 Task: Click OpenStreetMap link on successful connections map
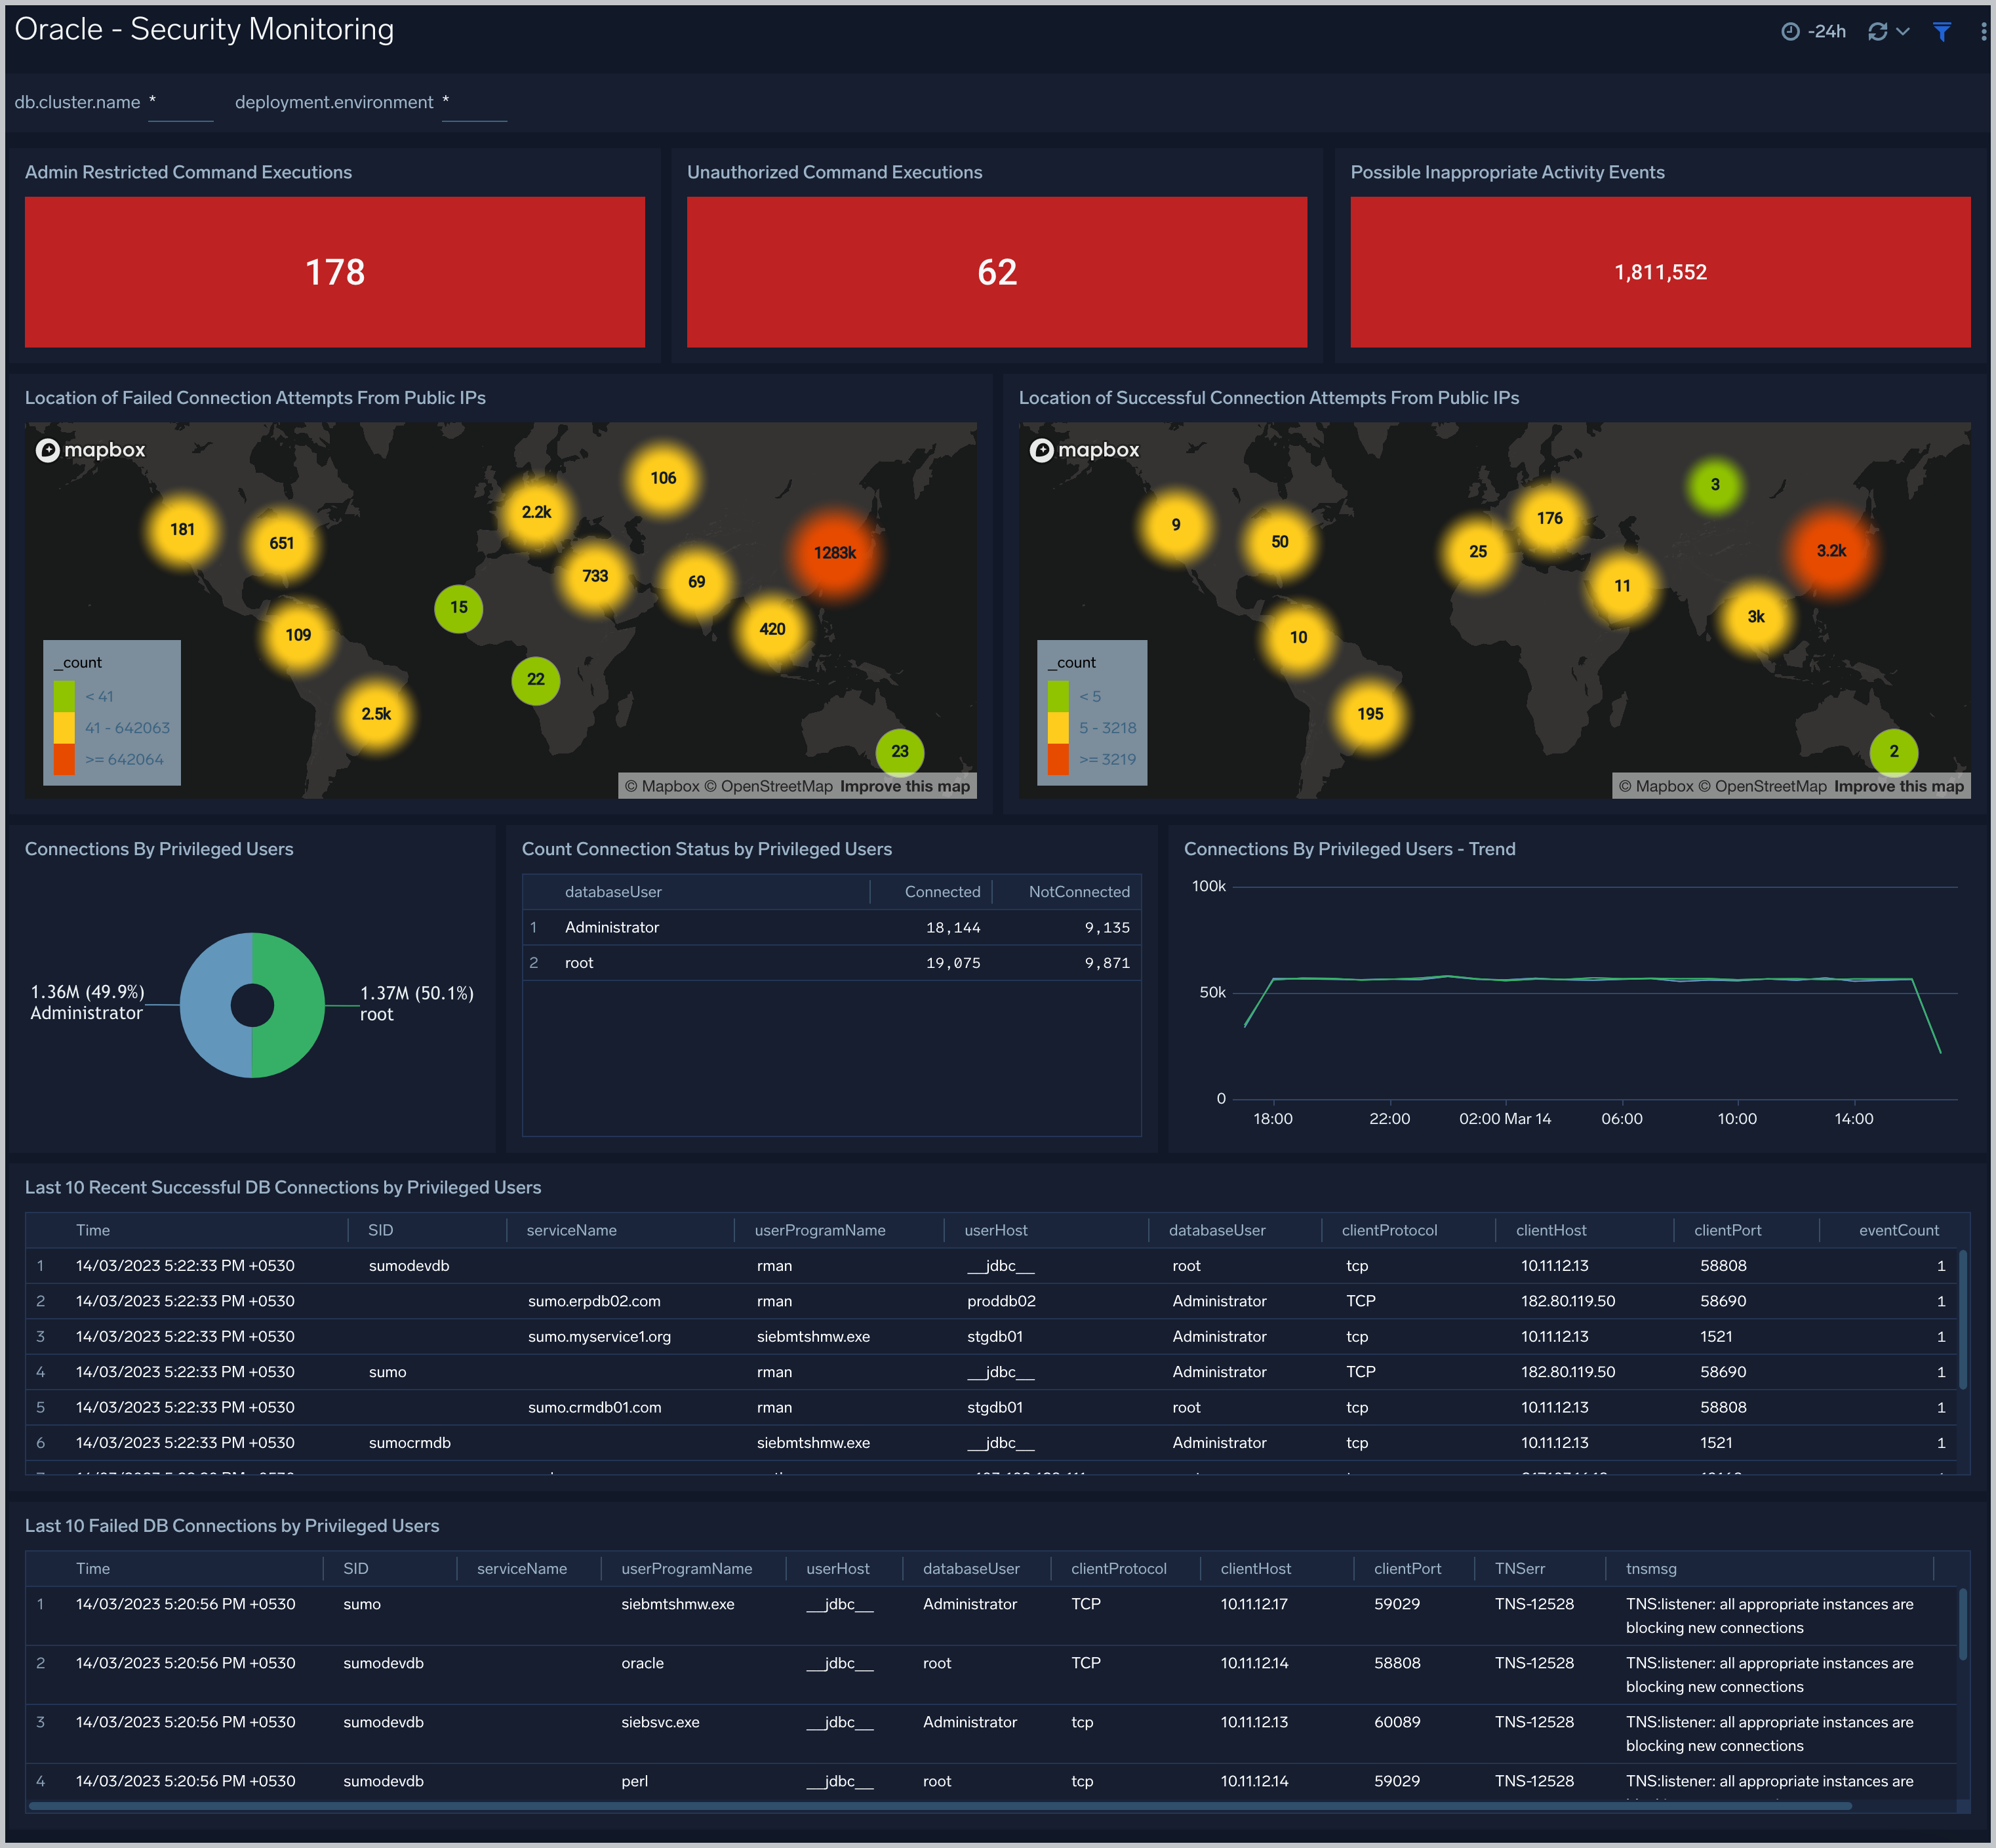(1762, 786)
